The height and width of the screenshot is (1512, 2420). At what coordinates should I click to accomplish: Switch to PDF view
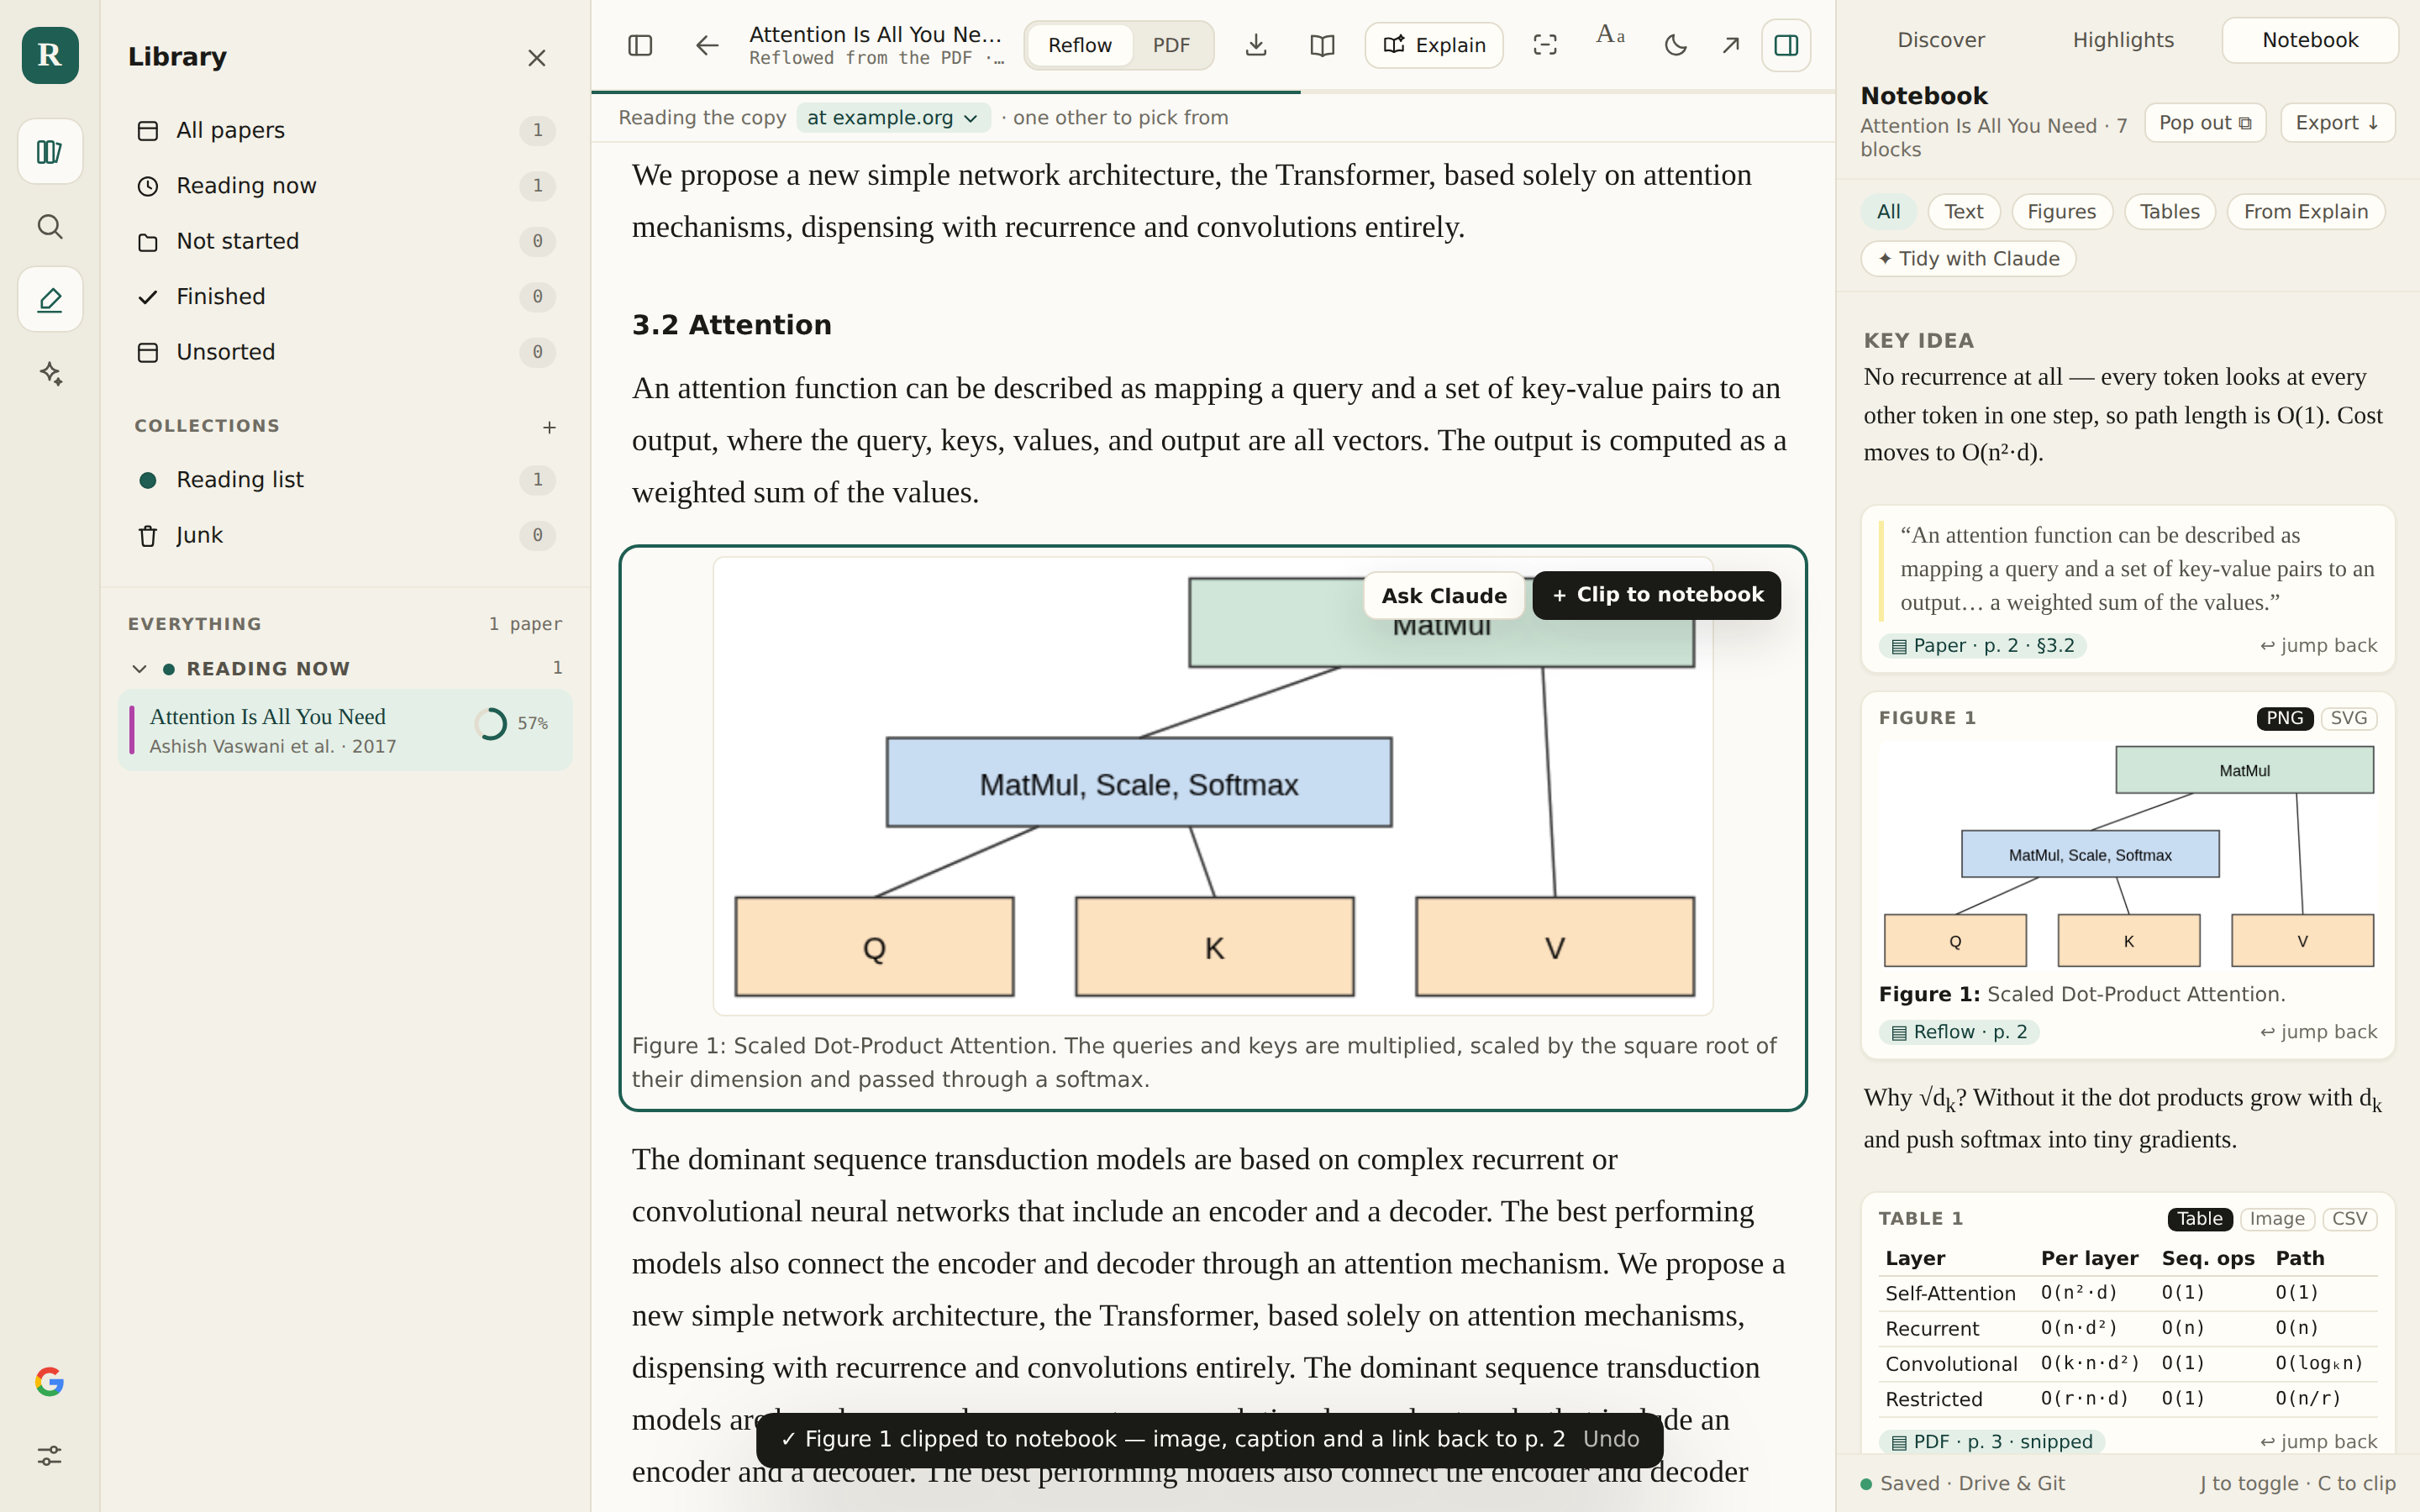point(1171,45)
